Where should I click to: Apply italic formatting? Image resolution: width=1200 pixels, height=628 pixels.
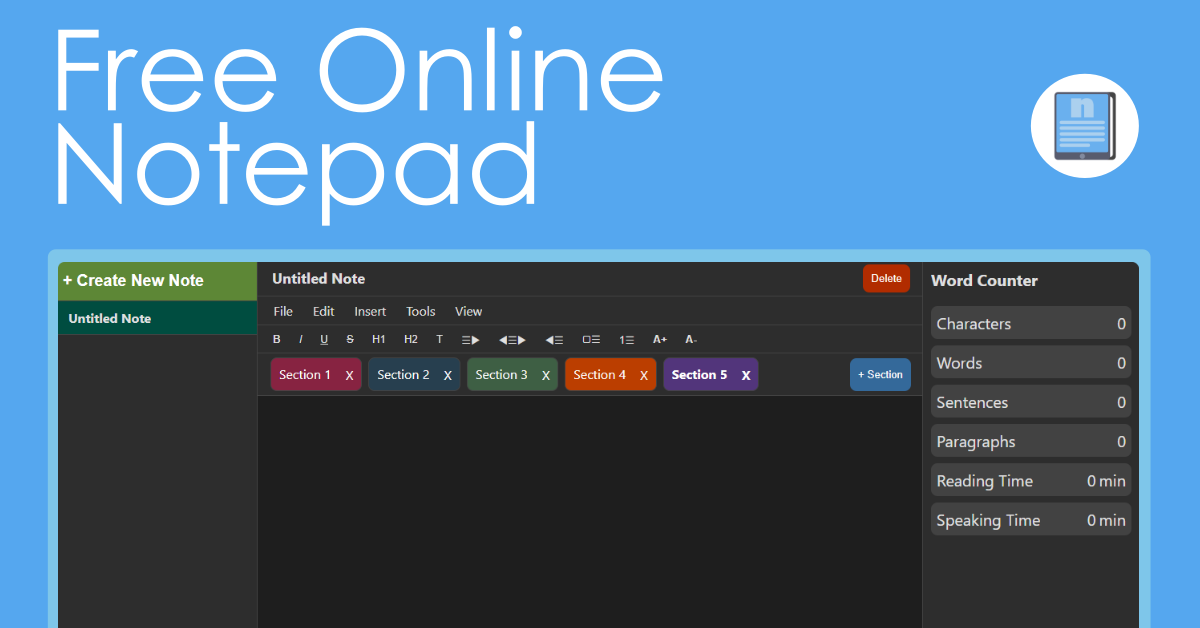[x=300, y=339]
